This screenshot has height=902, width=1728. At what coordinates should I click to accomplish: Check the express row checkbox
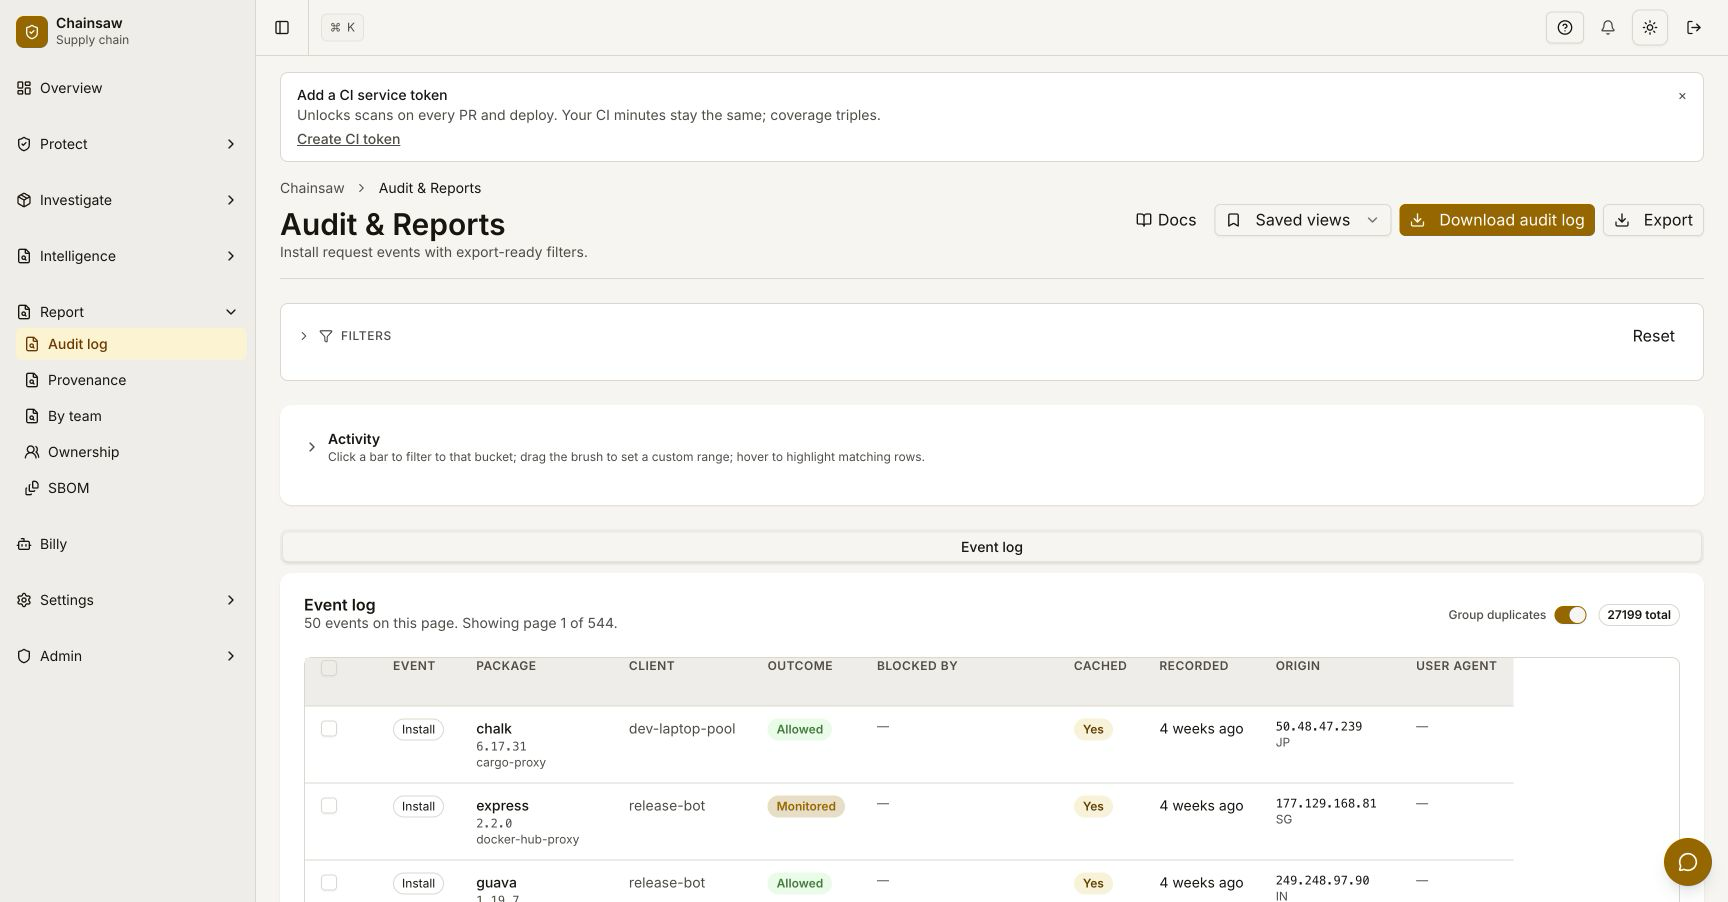(329, 806)
